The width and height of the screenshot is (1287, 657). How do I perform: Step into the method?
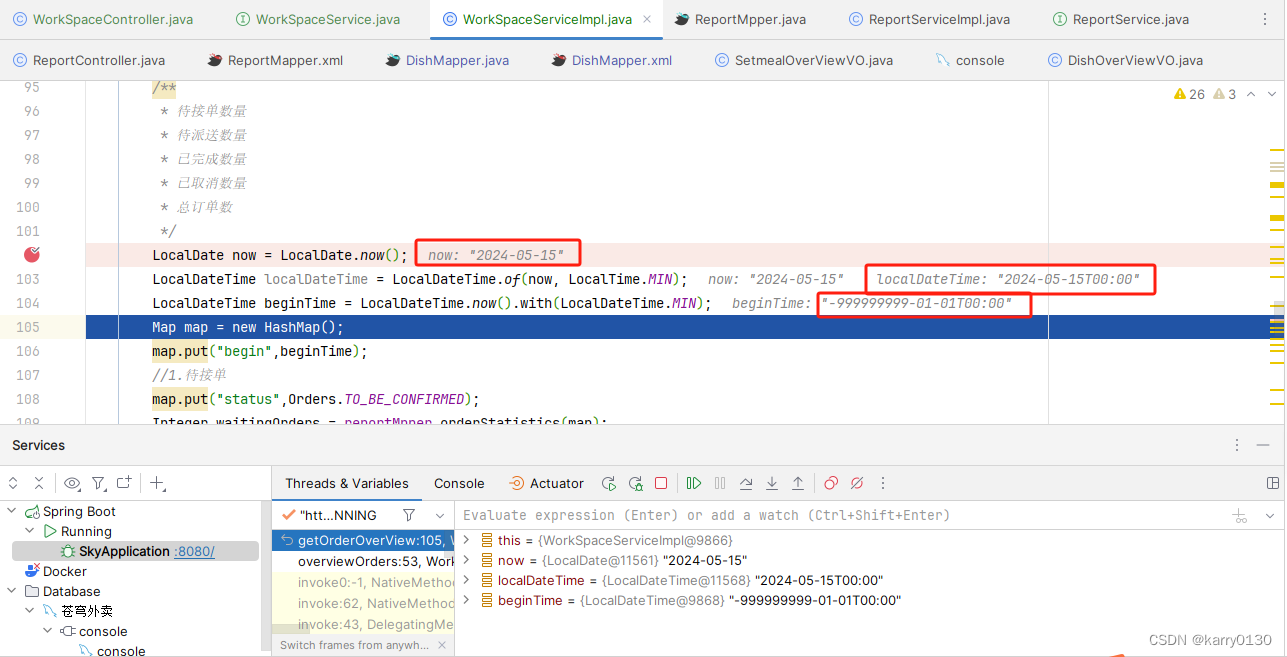772,483
